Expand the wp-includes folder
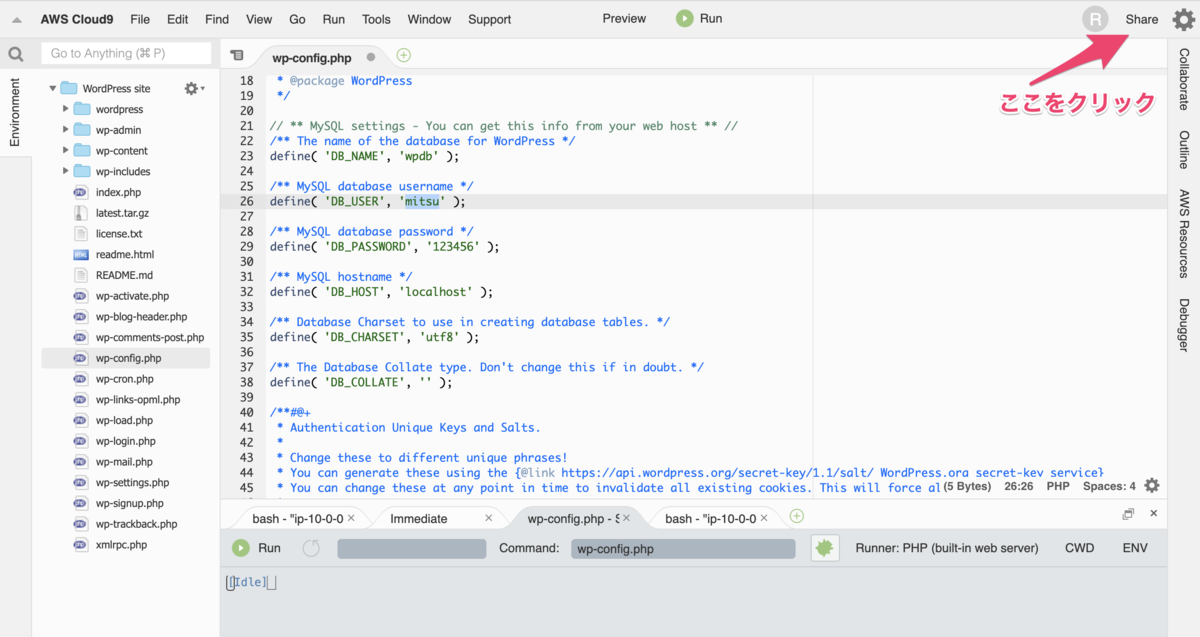1200x637 pixels. [66, 171]
